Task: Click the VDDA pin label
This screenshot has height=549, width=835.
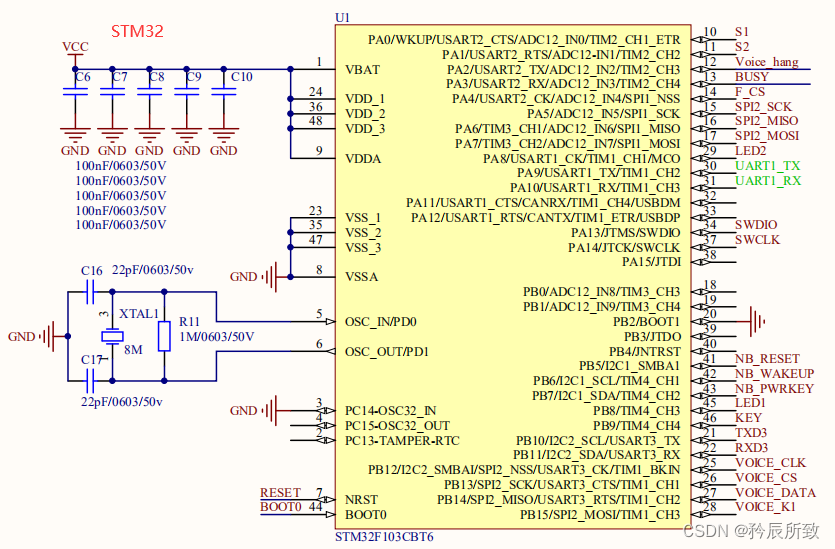Action: tap(363, 159)
